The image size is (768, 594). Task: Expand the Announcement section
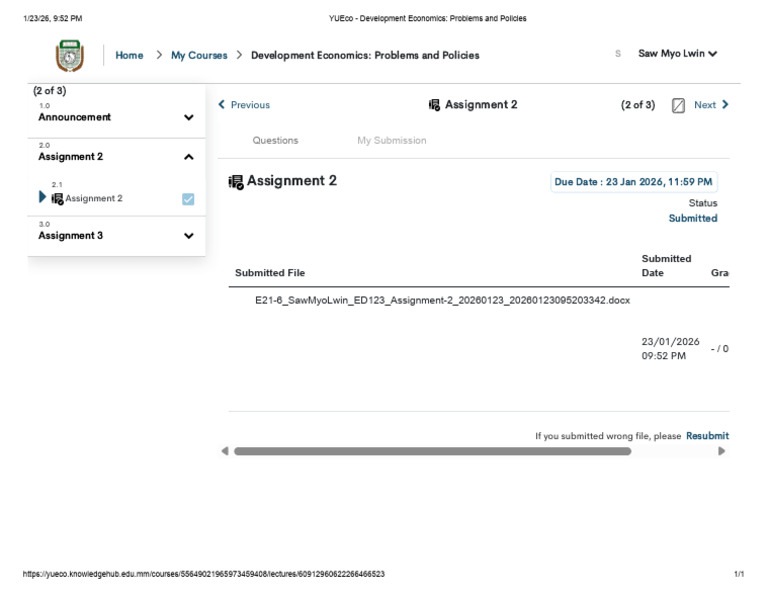pyautogui.click(x=189, y=118)
